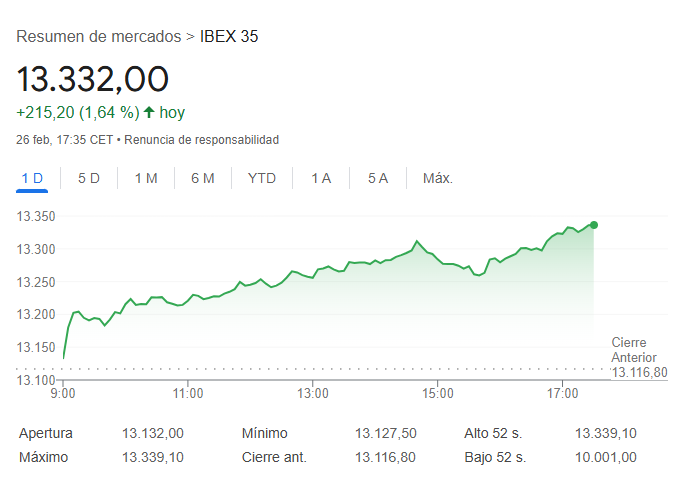Show the Máx. full history tab
This screenshot has height=482, width=684.
point(438,178)
